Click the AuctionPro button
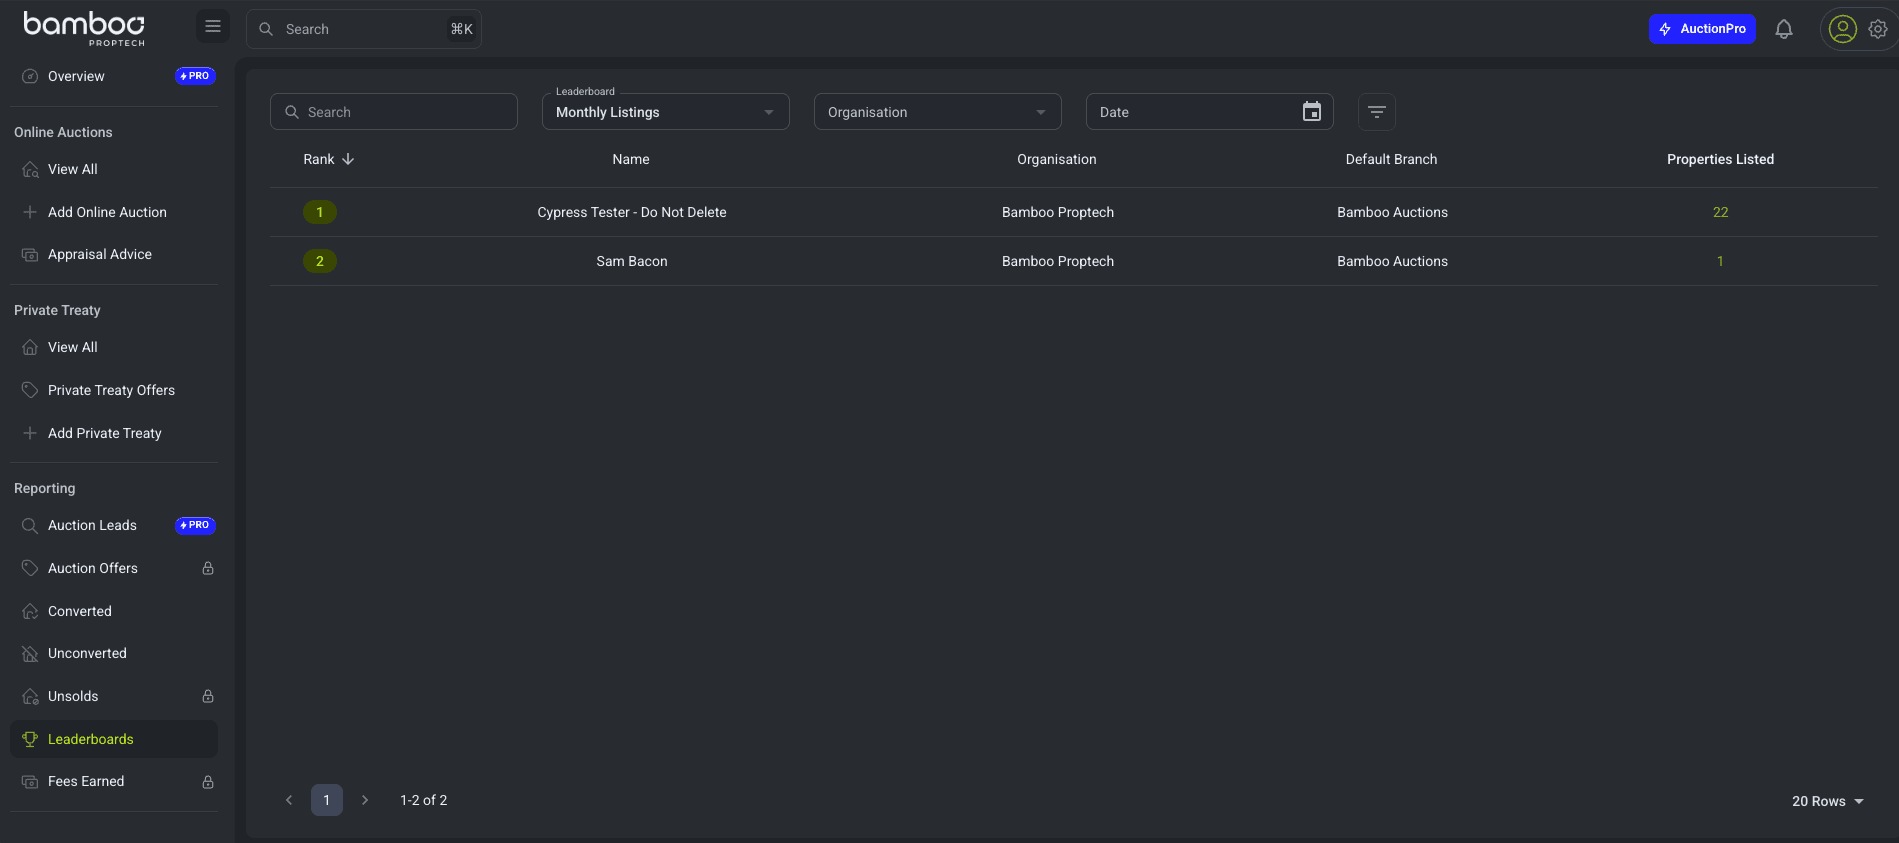The image size is (1899, 843). point(1702,29)
